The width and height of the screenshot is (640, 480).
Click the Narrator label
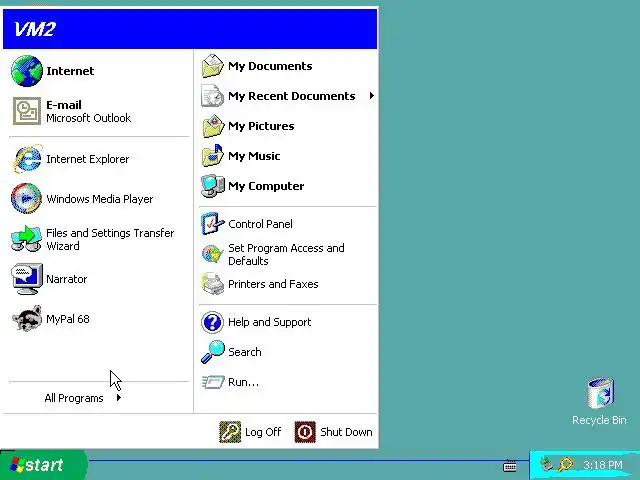point(67,279)
